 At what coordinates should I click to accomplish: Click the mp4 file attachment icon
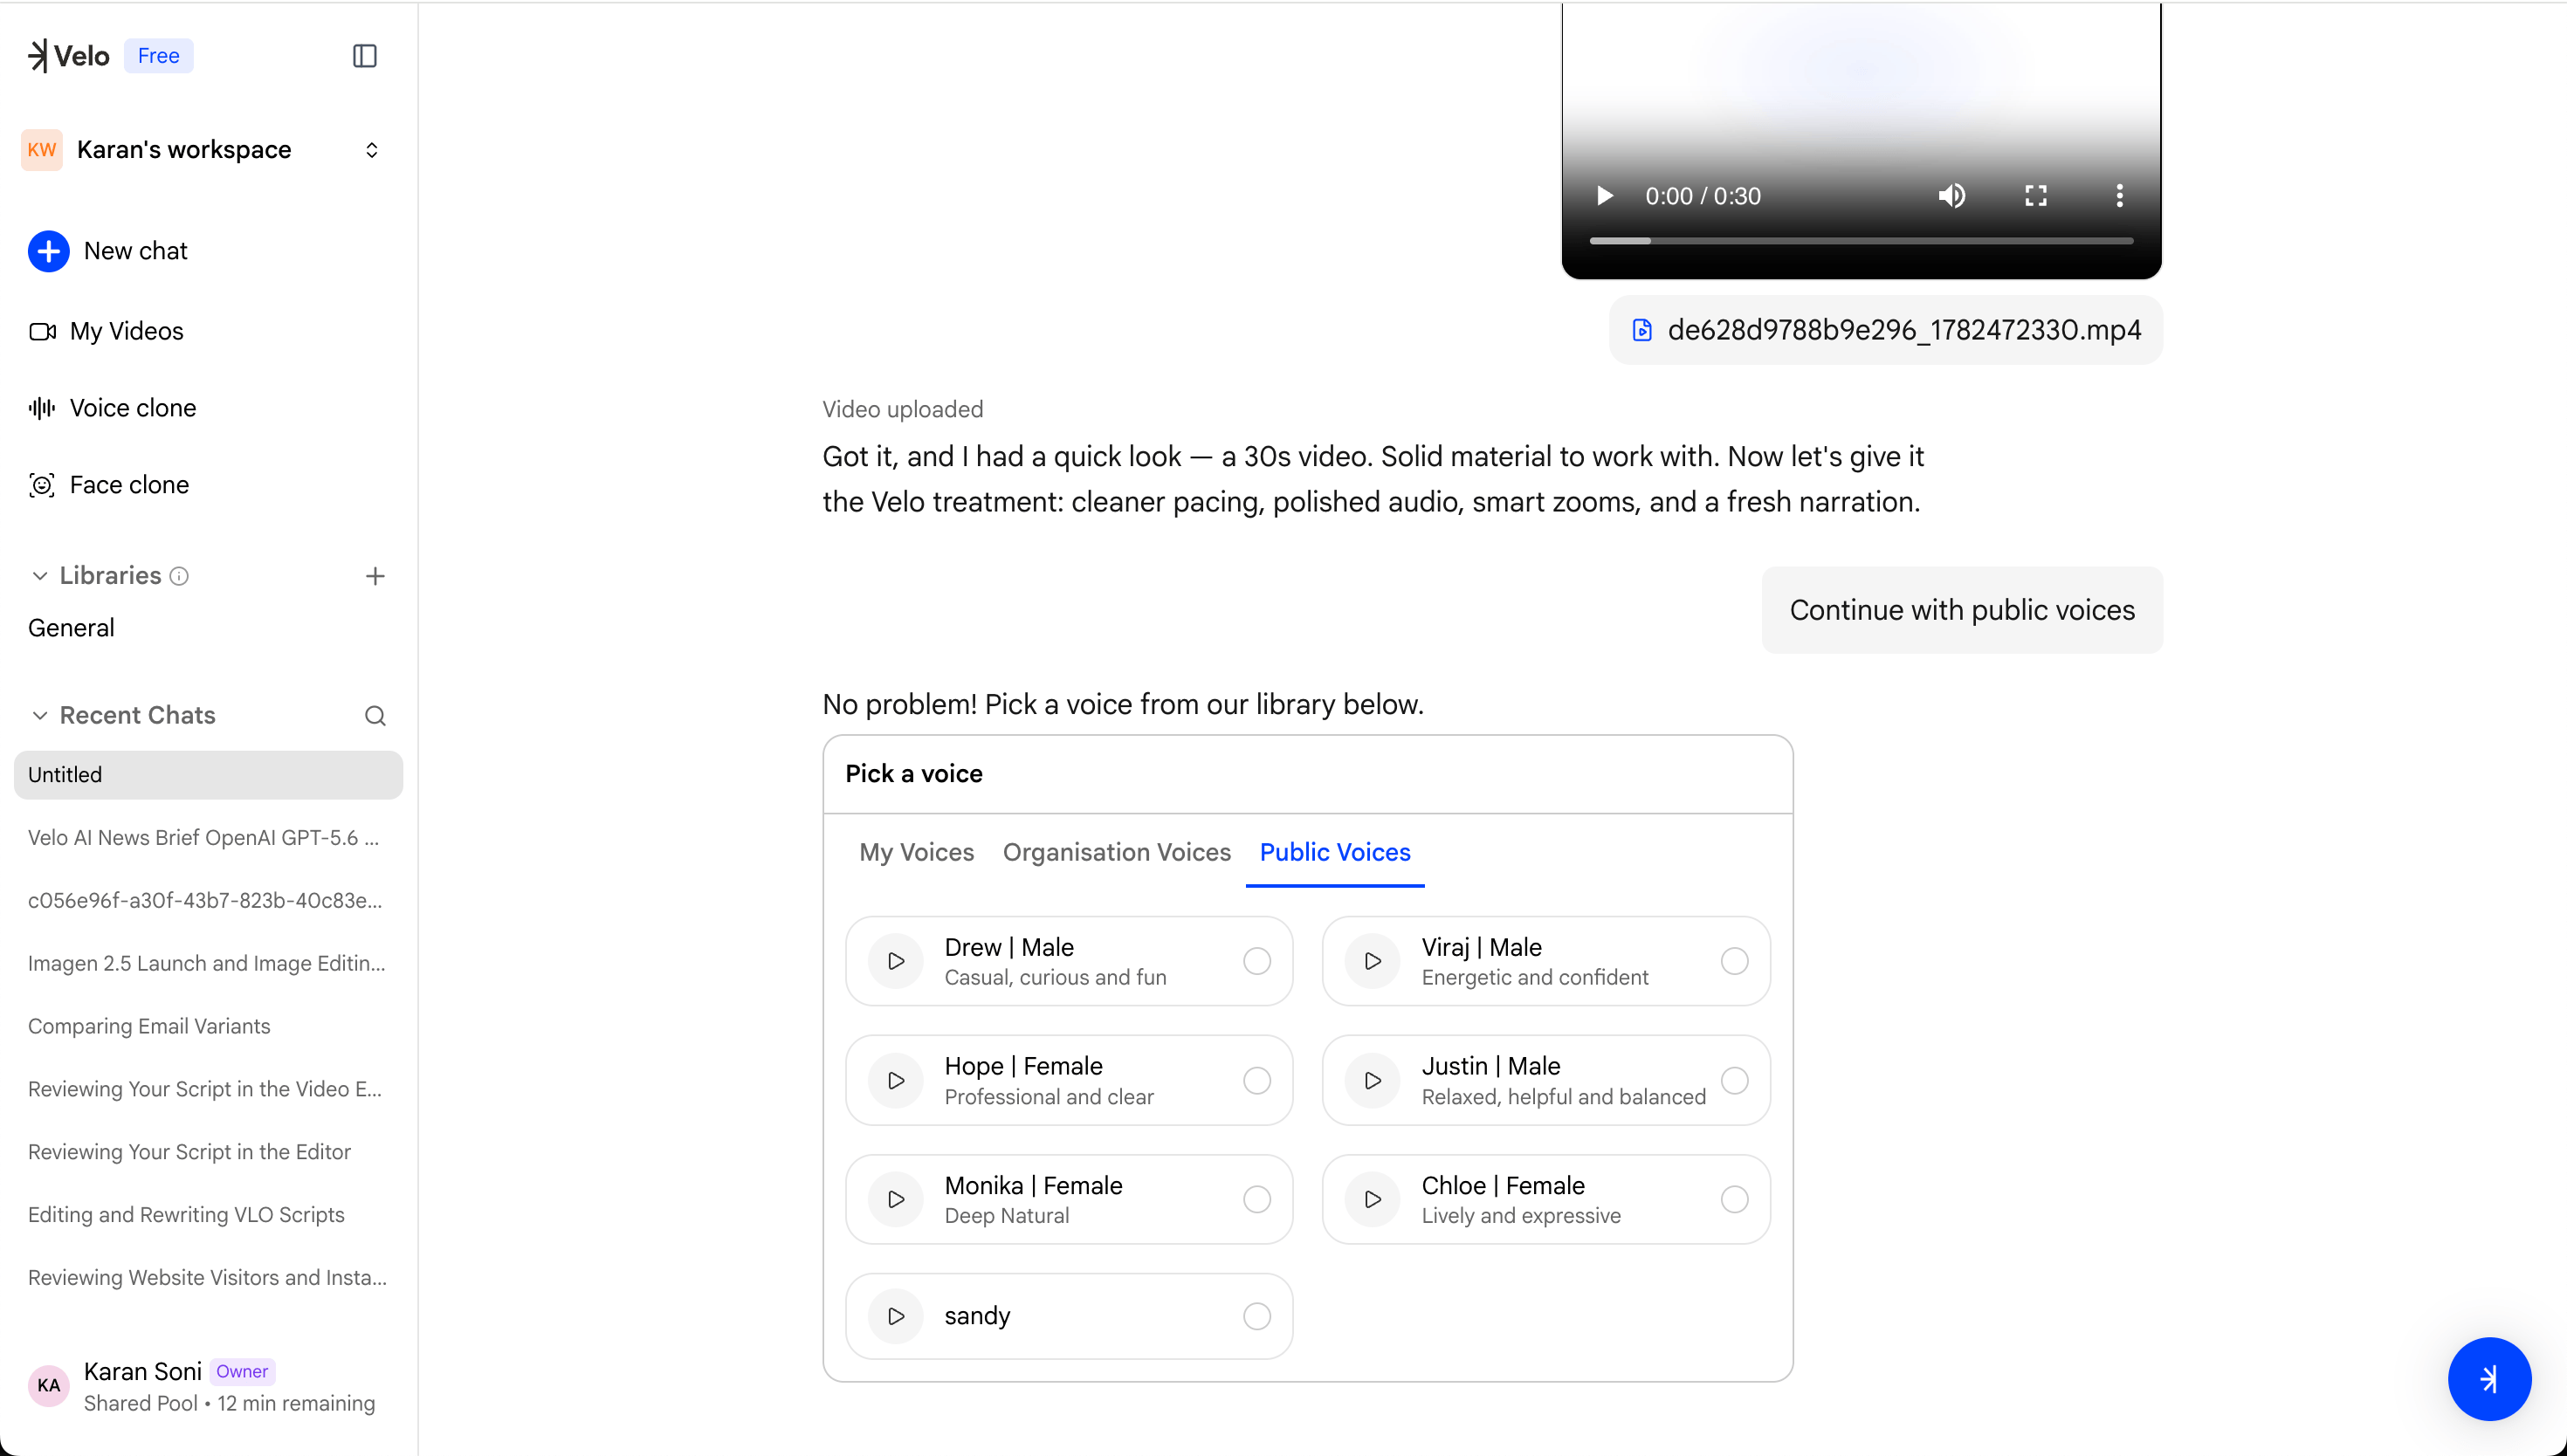(1642, 330)
